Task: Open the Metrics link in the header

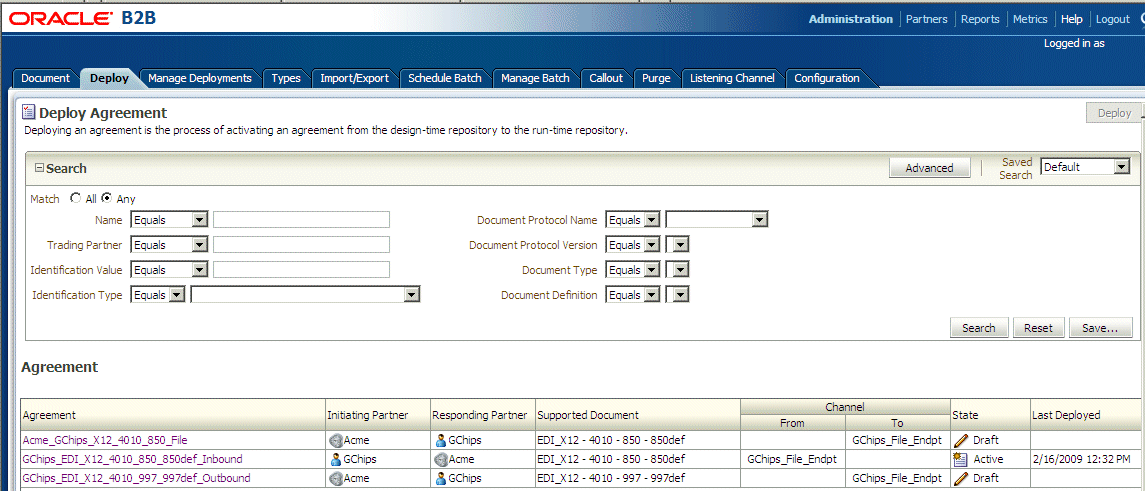Action: tap(1030, 20)
